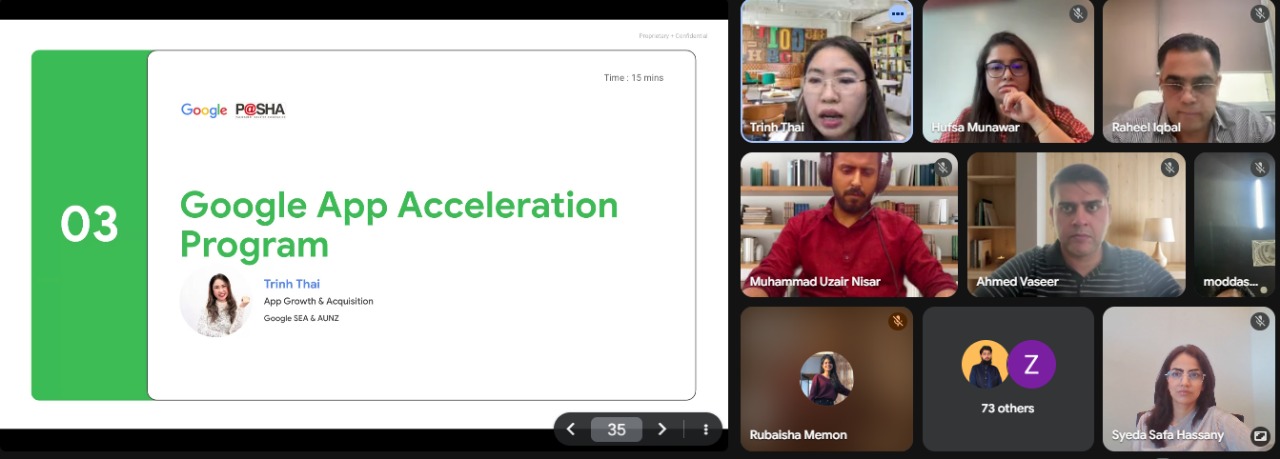Click muted mic icon on Syeda Safa Hassany's tile
The image size is (1280, 459).
[x=1259, y=321]
